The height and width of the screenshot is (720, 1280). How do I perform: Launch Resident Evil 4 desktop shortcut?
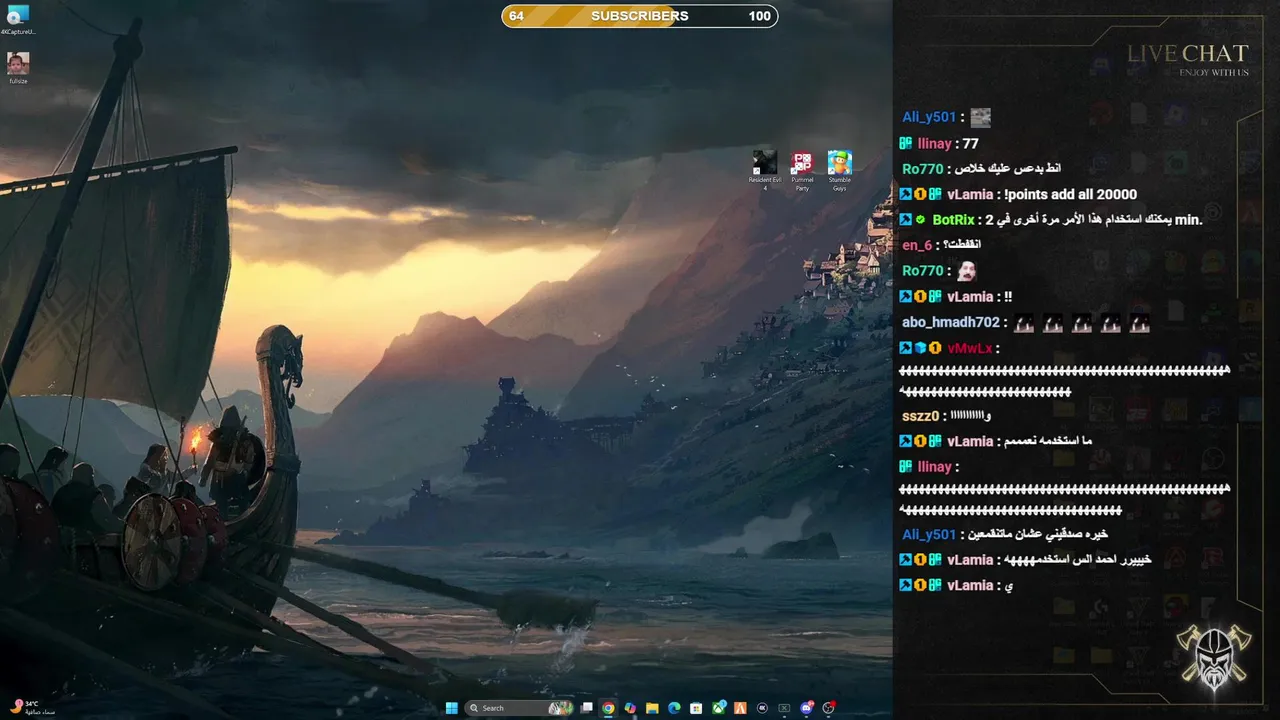click(765, 170)
